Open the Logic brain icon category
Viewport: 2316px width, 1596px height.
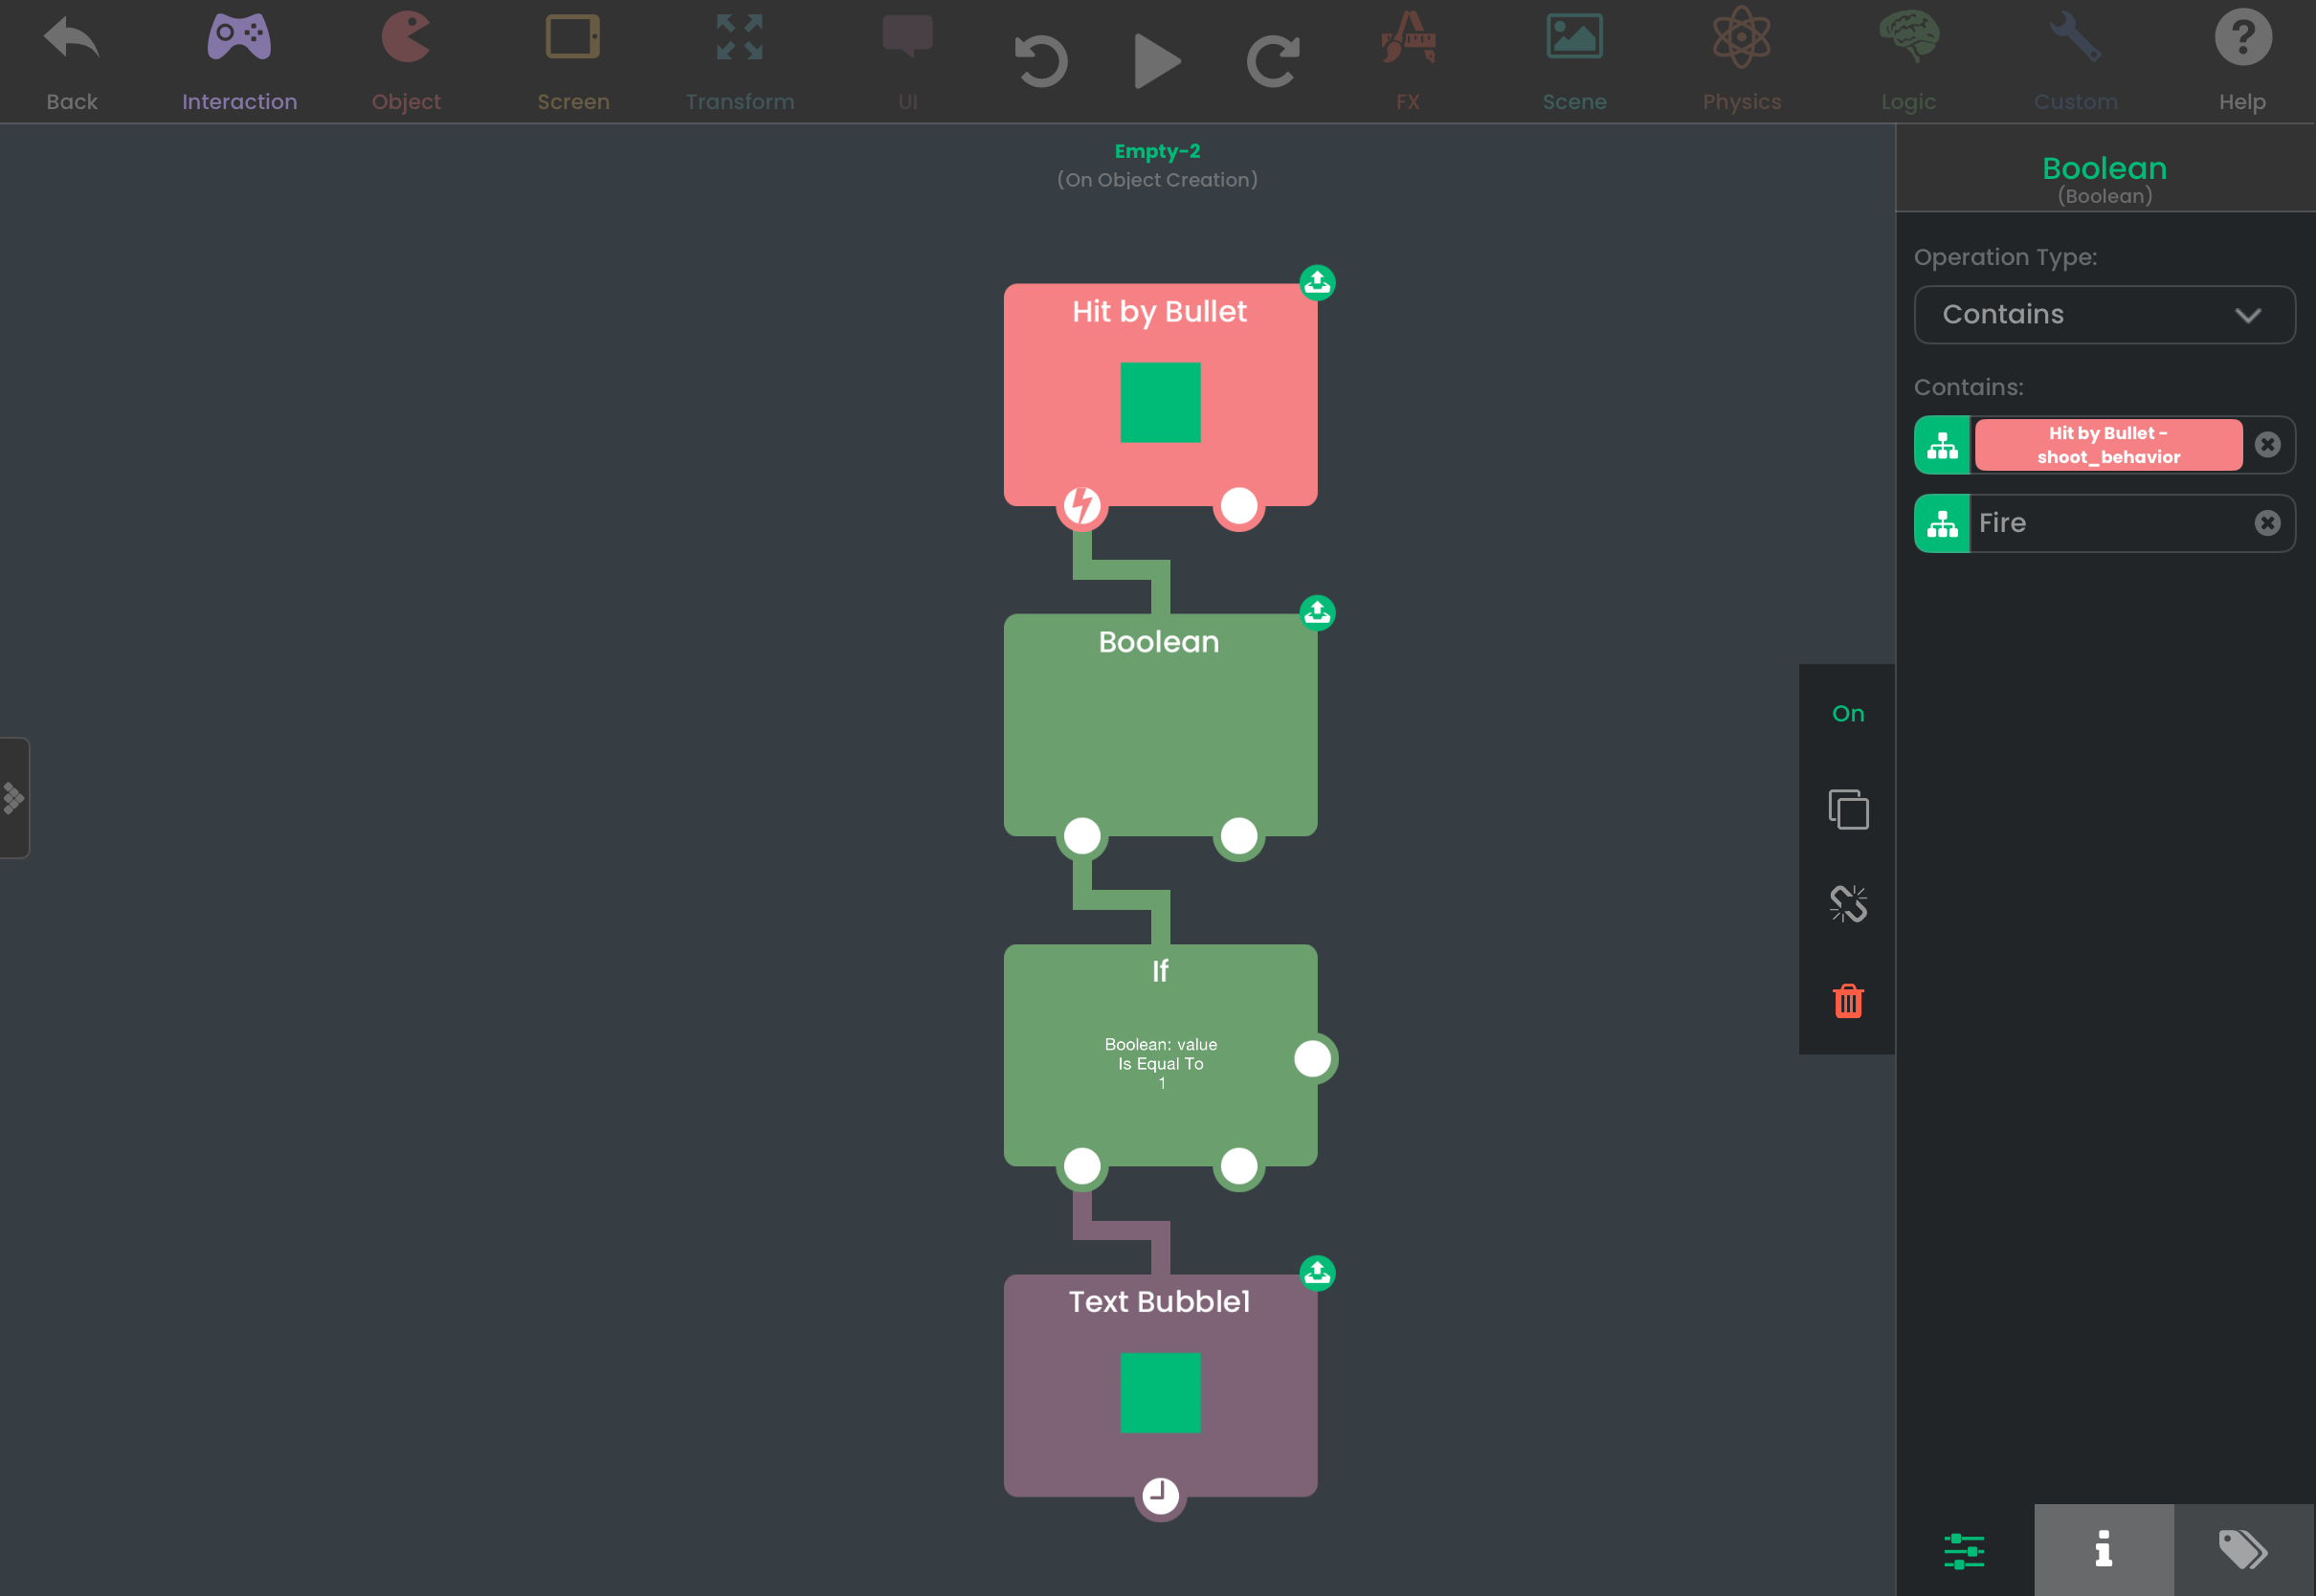(1908, 60)
